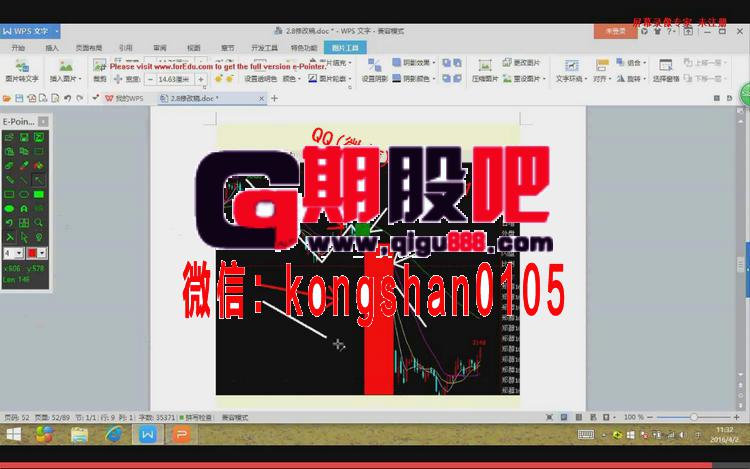Switch to the 我的WPS document tab
Screen dimensions: 750x469
coord(124,98)
